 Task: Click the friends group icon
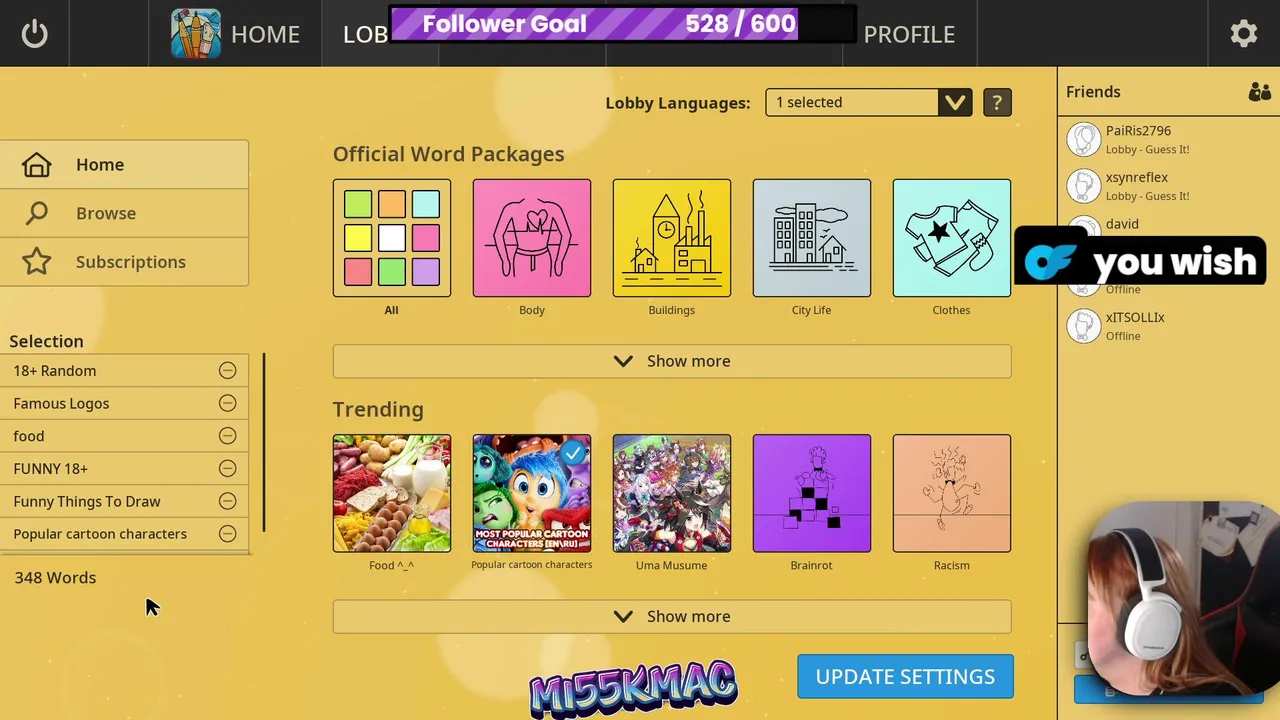[1259, 92]
